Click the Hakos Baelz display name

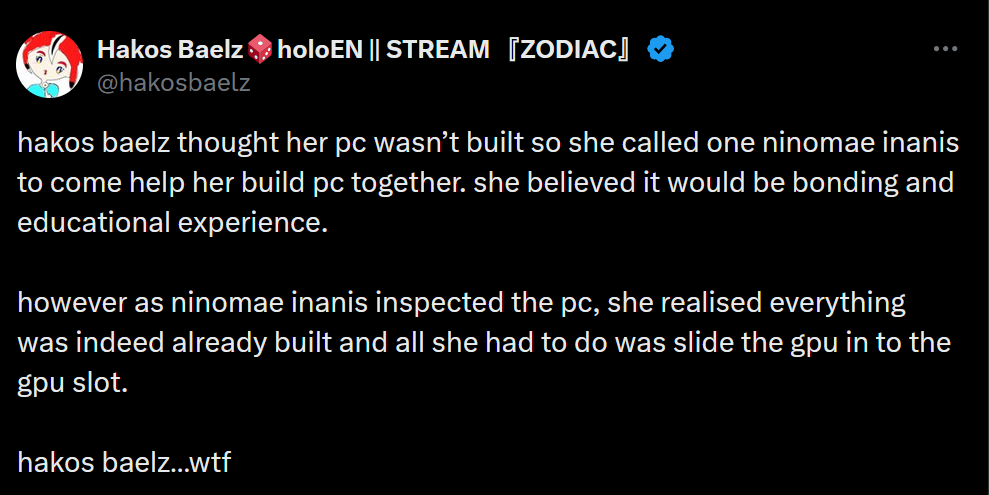coord(170,49)
